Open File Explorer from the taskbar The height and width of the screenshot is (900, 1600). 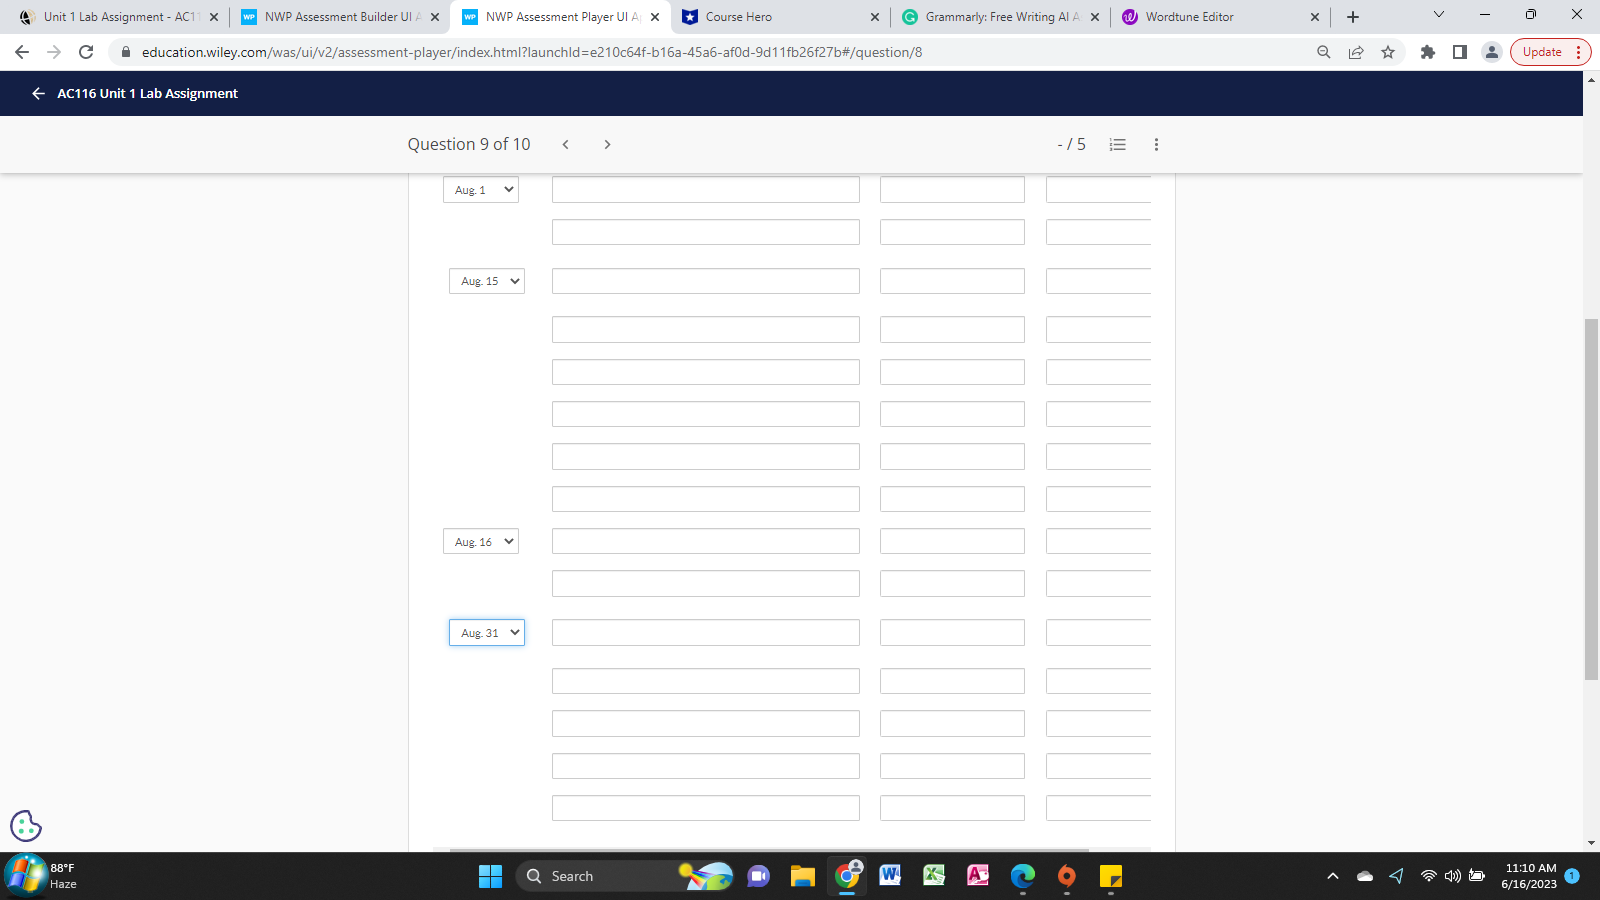803,876
